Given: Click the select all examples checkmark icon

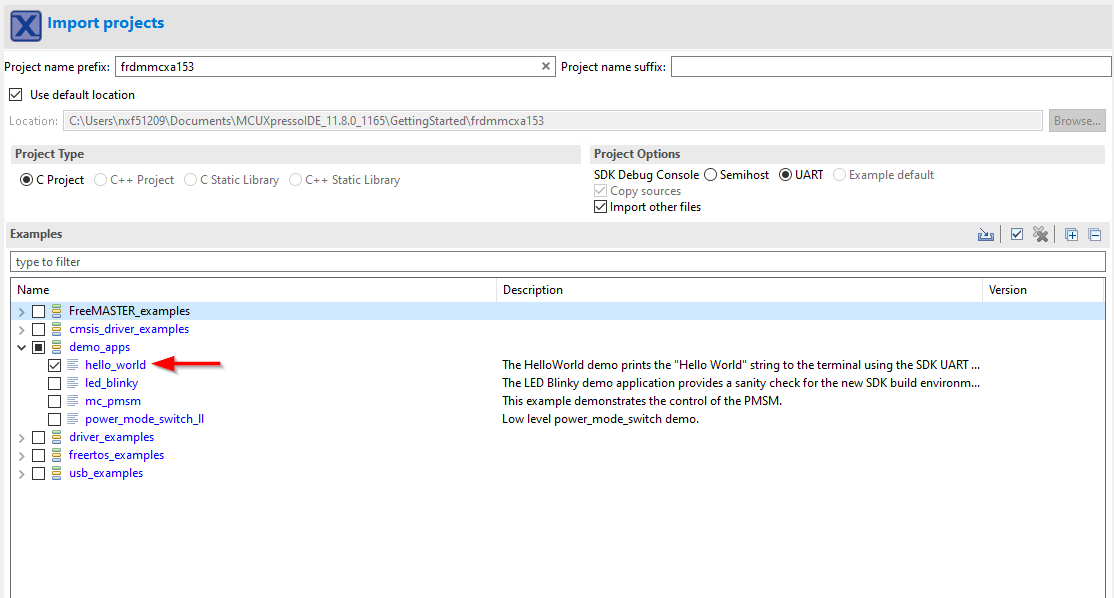Looking at the screenshot, I should pos(1017,235).
